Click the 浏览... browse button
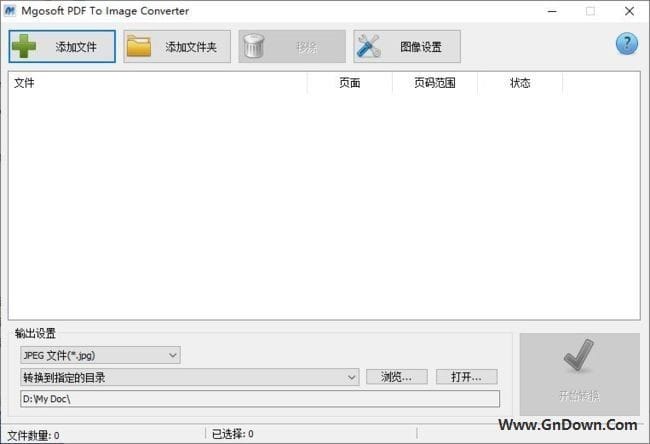Image resolution: width=650 pixels, height=444 pixels. click(x=397, y=377)
